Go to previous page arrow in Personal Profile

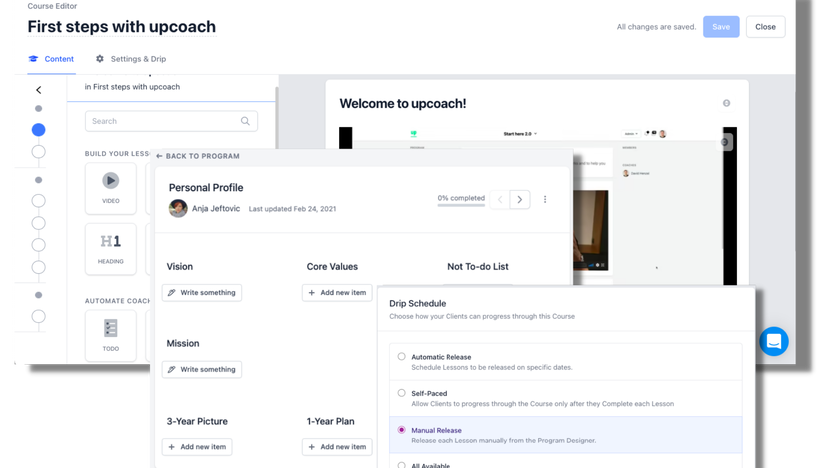[500, 199]
